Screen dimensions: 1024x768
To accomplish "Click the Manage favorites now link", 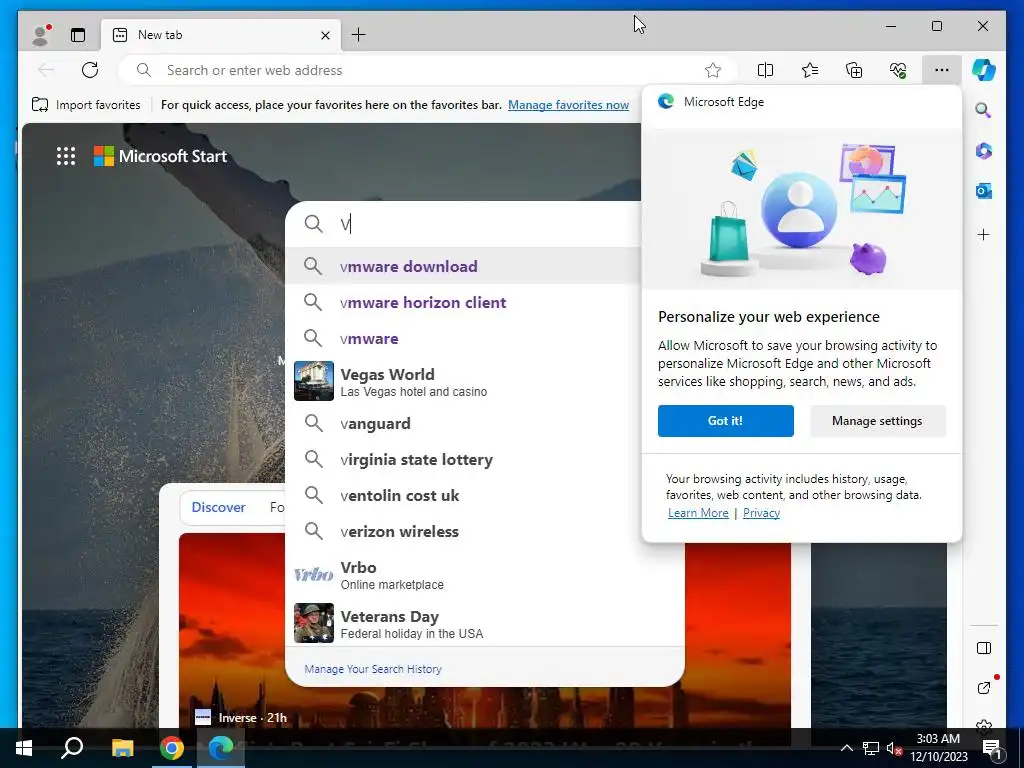I will click(x=568, y=104).
